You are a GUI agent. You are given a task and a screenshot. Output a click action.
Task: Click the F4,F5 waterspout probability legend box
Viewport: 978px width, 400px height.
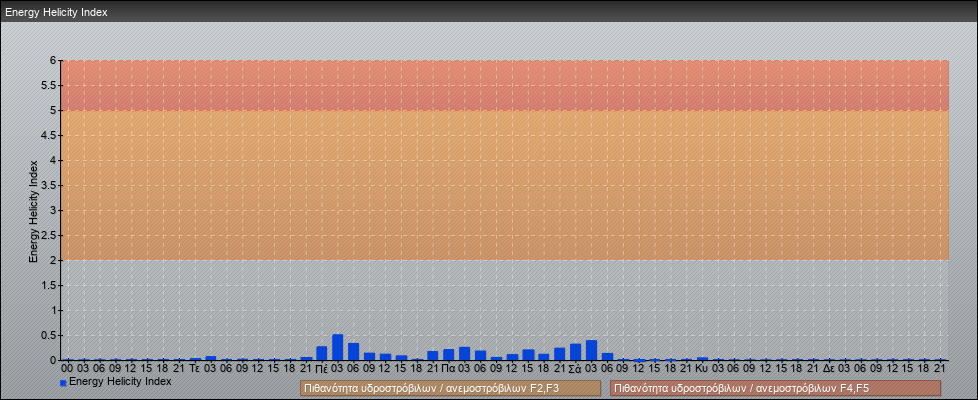click(775, 388)
